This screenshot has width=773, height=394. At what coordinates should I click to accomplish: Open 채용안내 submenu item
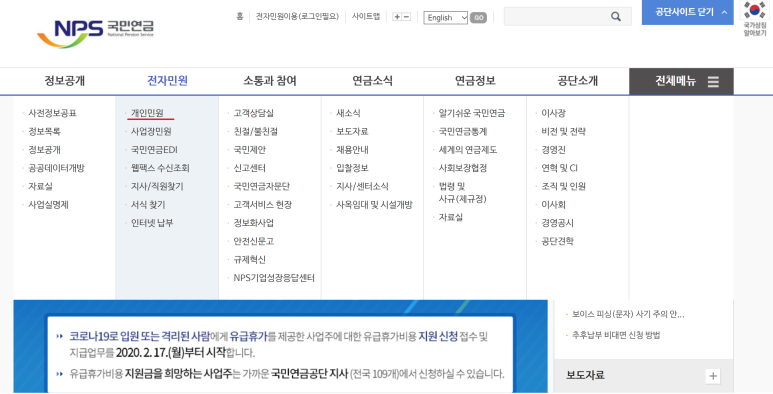[x=352, y=149]
